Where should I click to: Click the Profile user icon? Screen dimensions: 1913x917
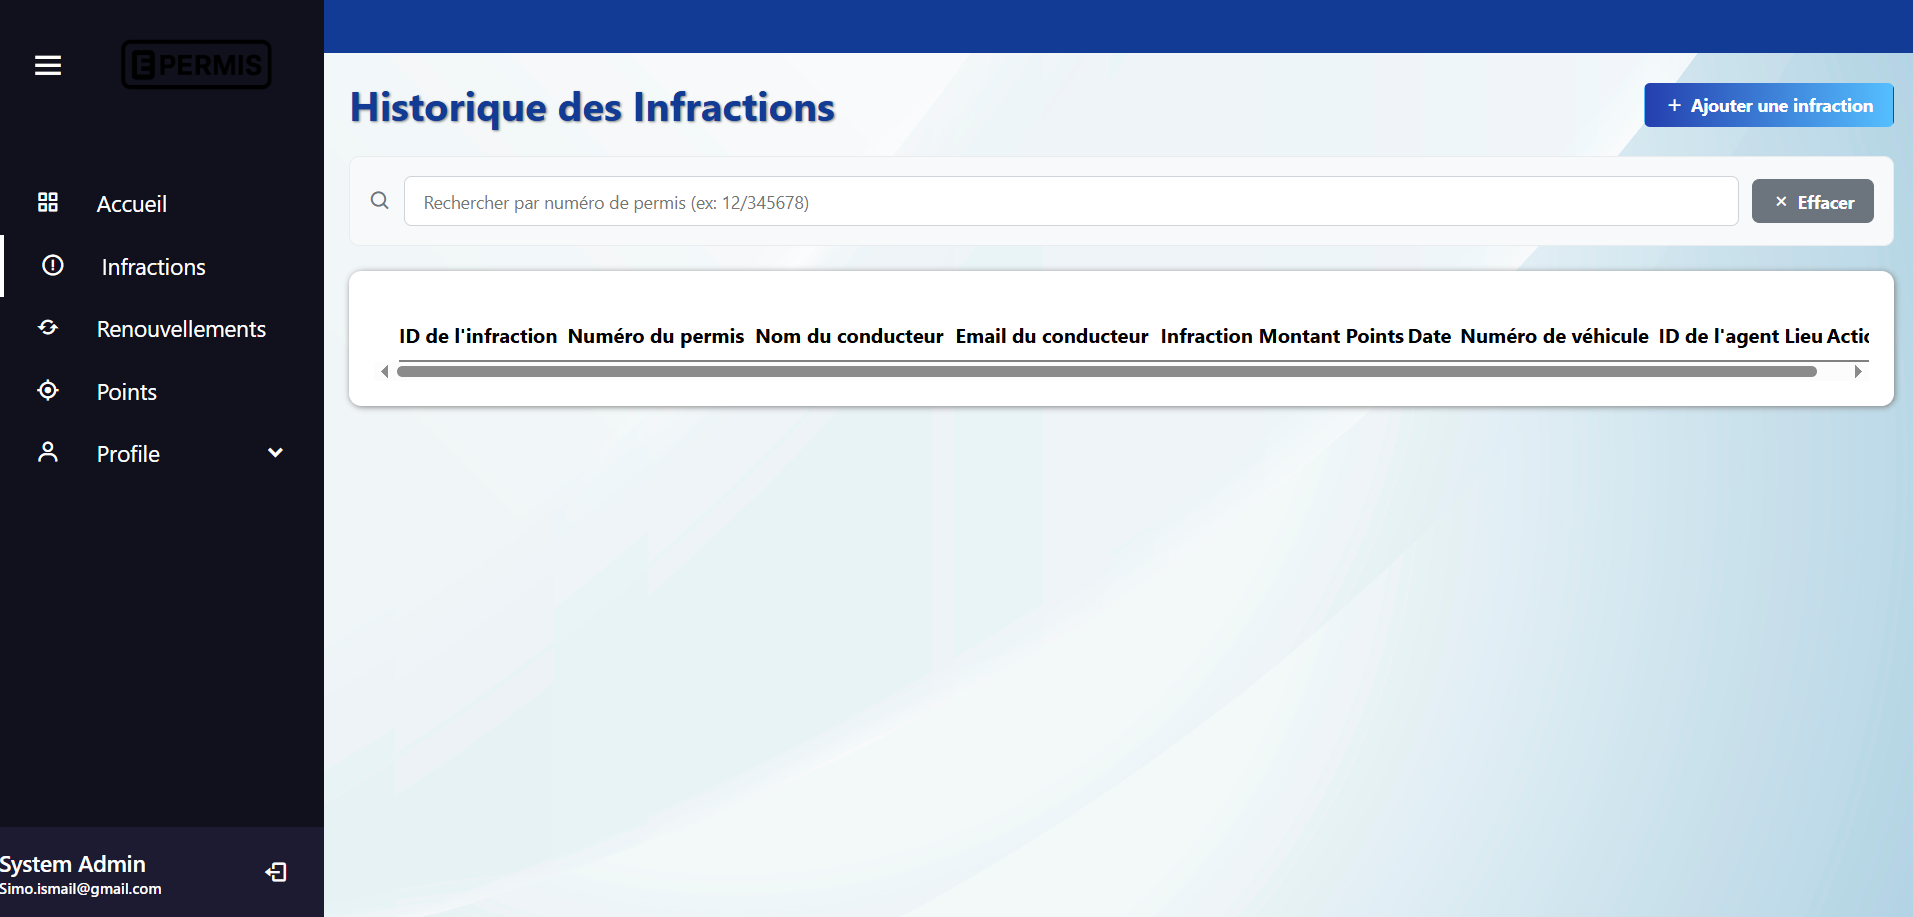(48, 453)
